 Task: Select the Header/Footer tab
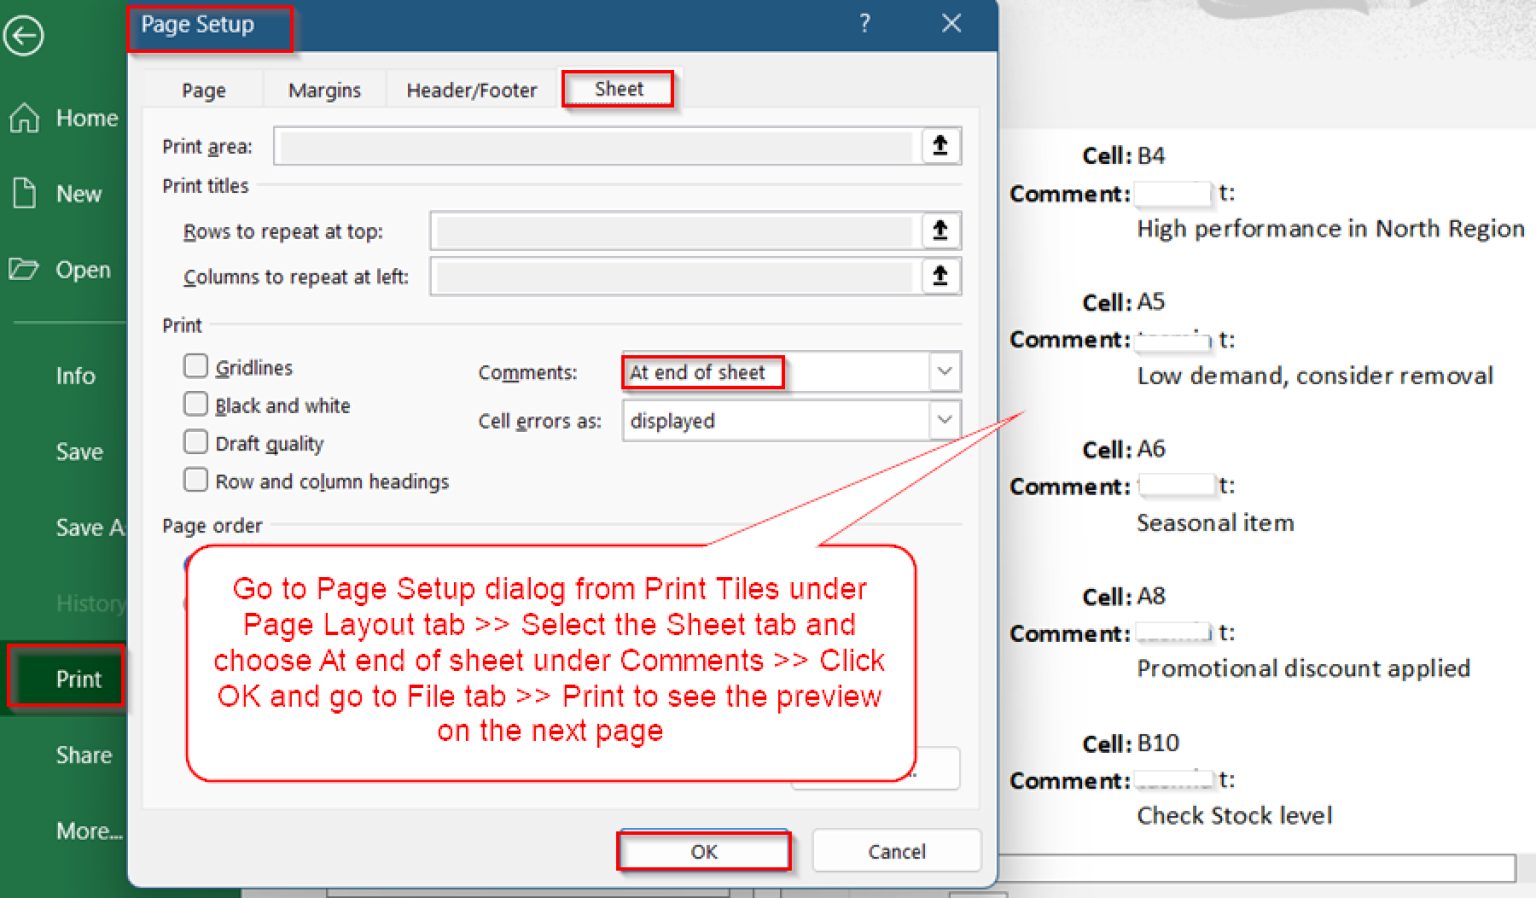[471, 89]
